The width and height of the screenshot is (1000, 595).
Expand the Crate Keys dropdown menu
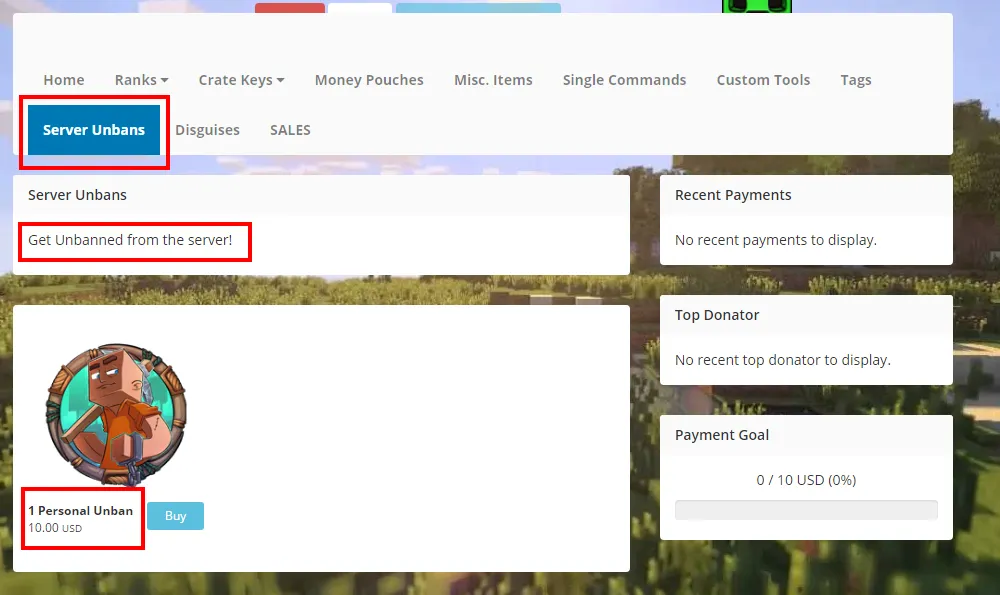point(241,80)
